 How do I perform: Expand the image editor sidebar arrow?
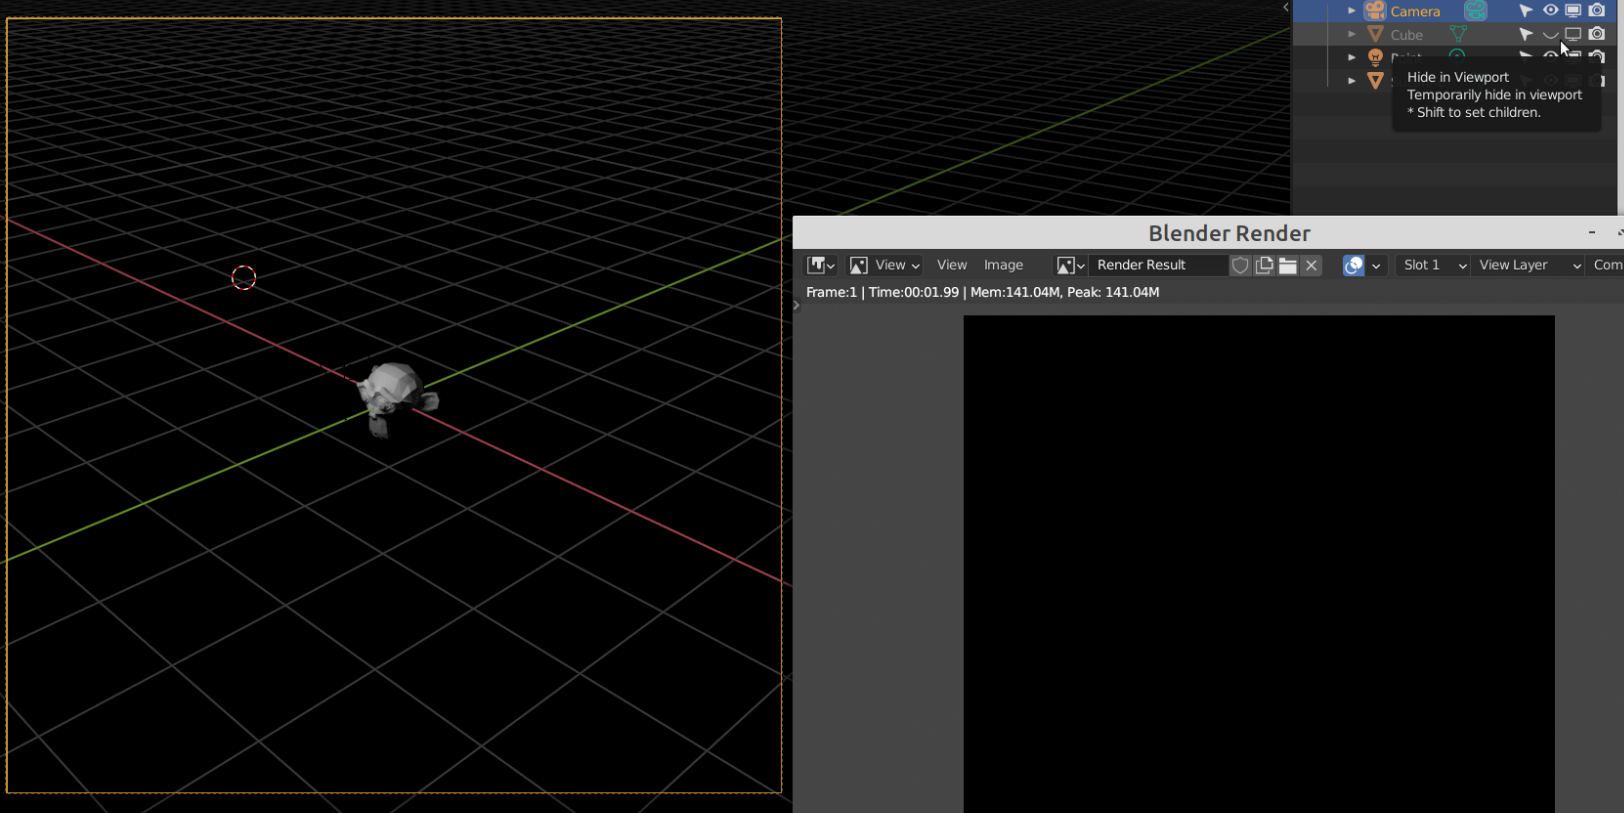coord(797,305)
